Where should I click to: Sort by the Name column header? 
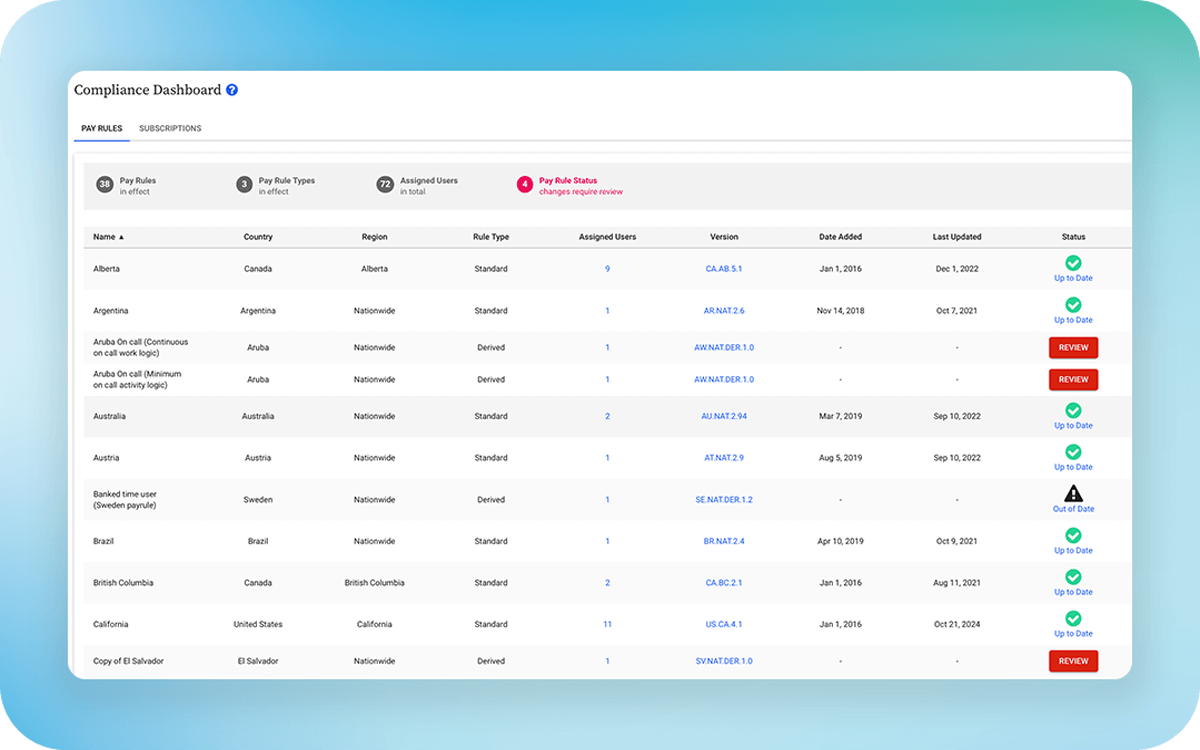pos(109,237)
